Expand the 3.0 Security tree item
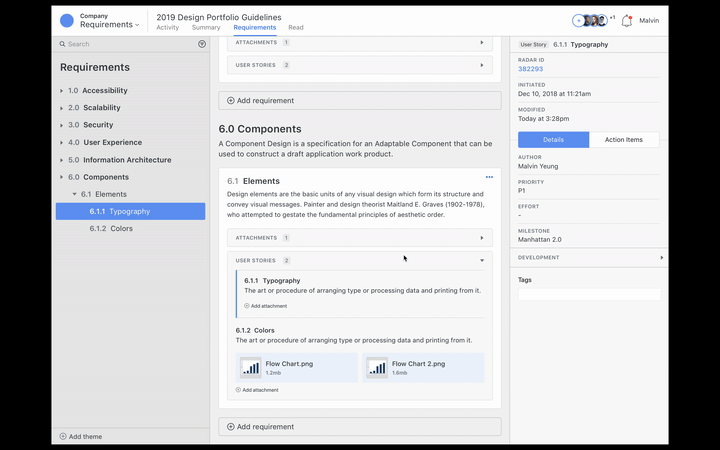The width and height of the screenshot is (720, 450). (62, 125)
